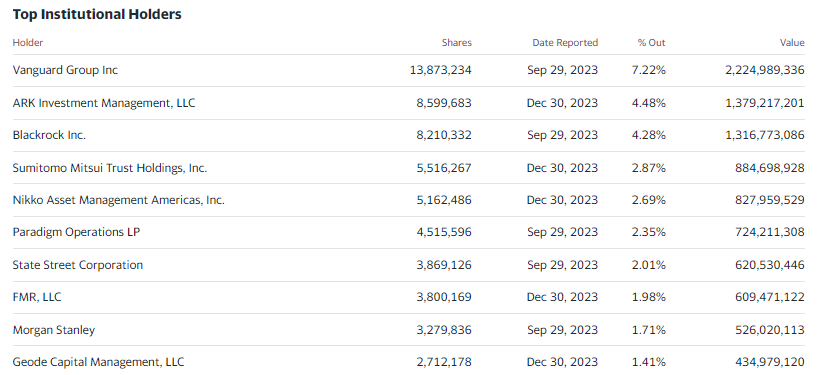Click ARK shares value 8,599,683

[x=444, y=103]
